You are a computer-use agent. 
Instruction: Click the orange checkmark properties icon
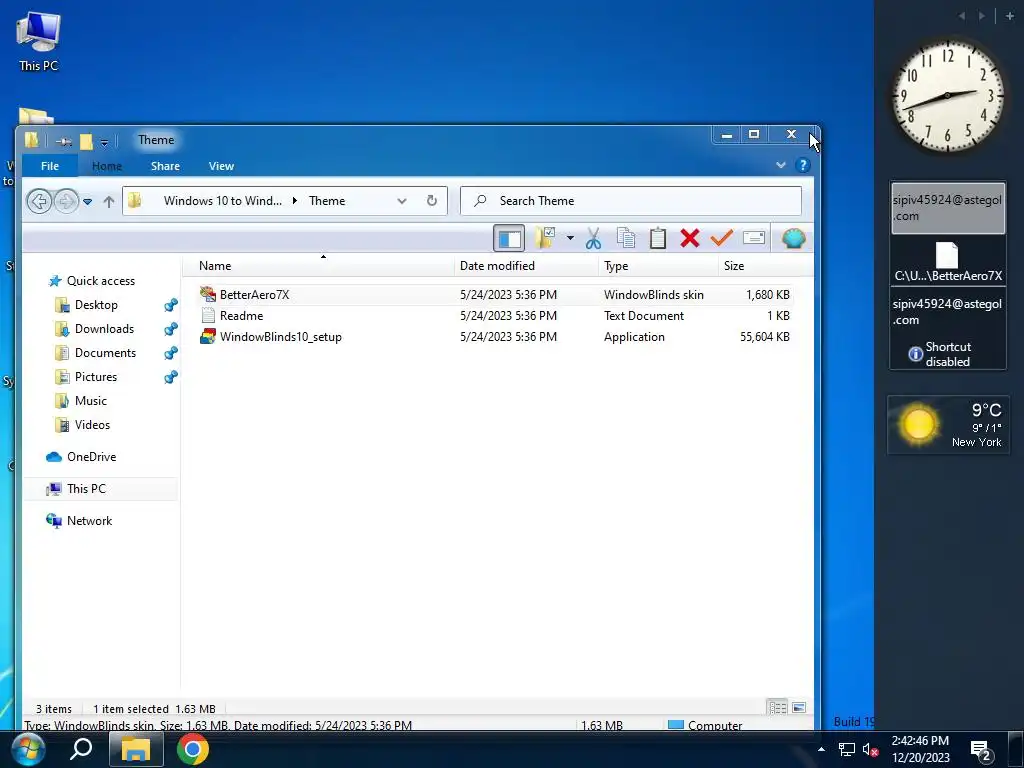tap(722, 238)
